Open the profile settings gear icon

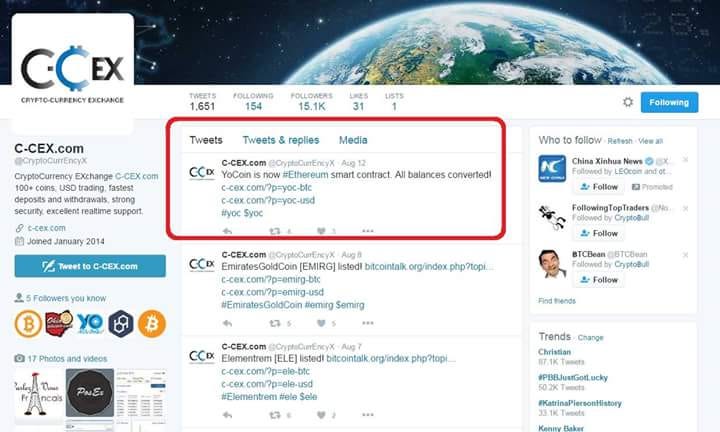tap(628, 102)
